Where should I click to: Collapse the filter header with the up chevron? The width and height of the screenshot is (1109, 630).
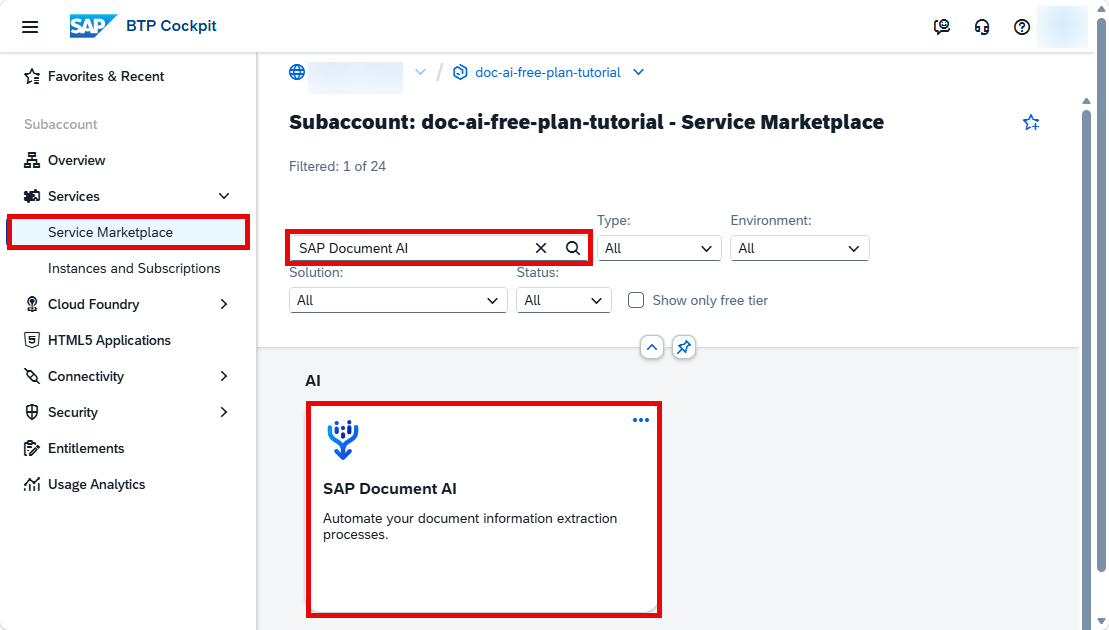651,347
